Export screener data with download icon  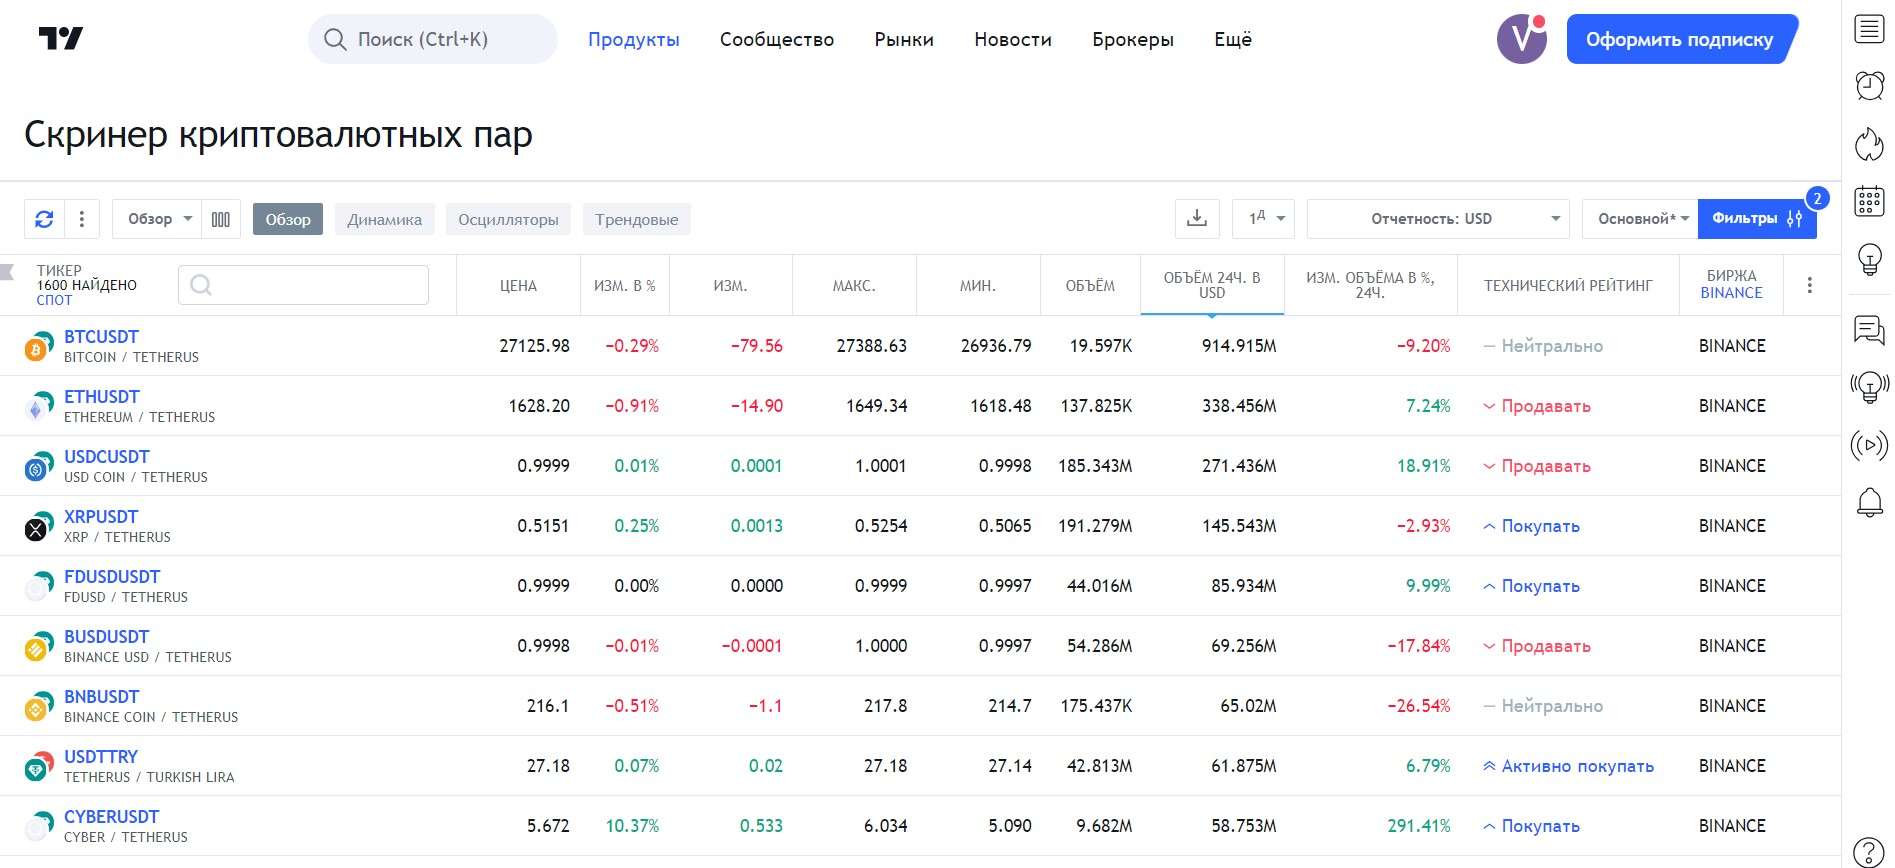1197,218
